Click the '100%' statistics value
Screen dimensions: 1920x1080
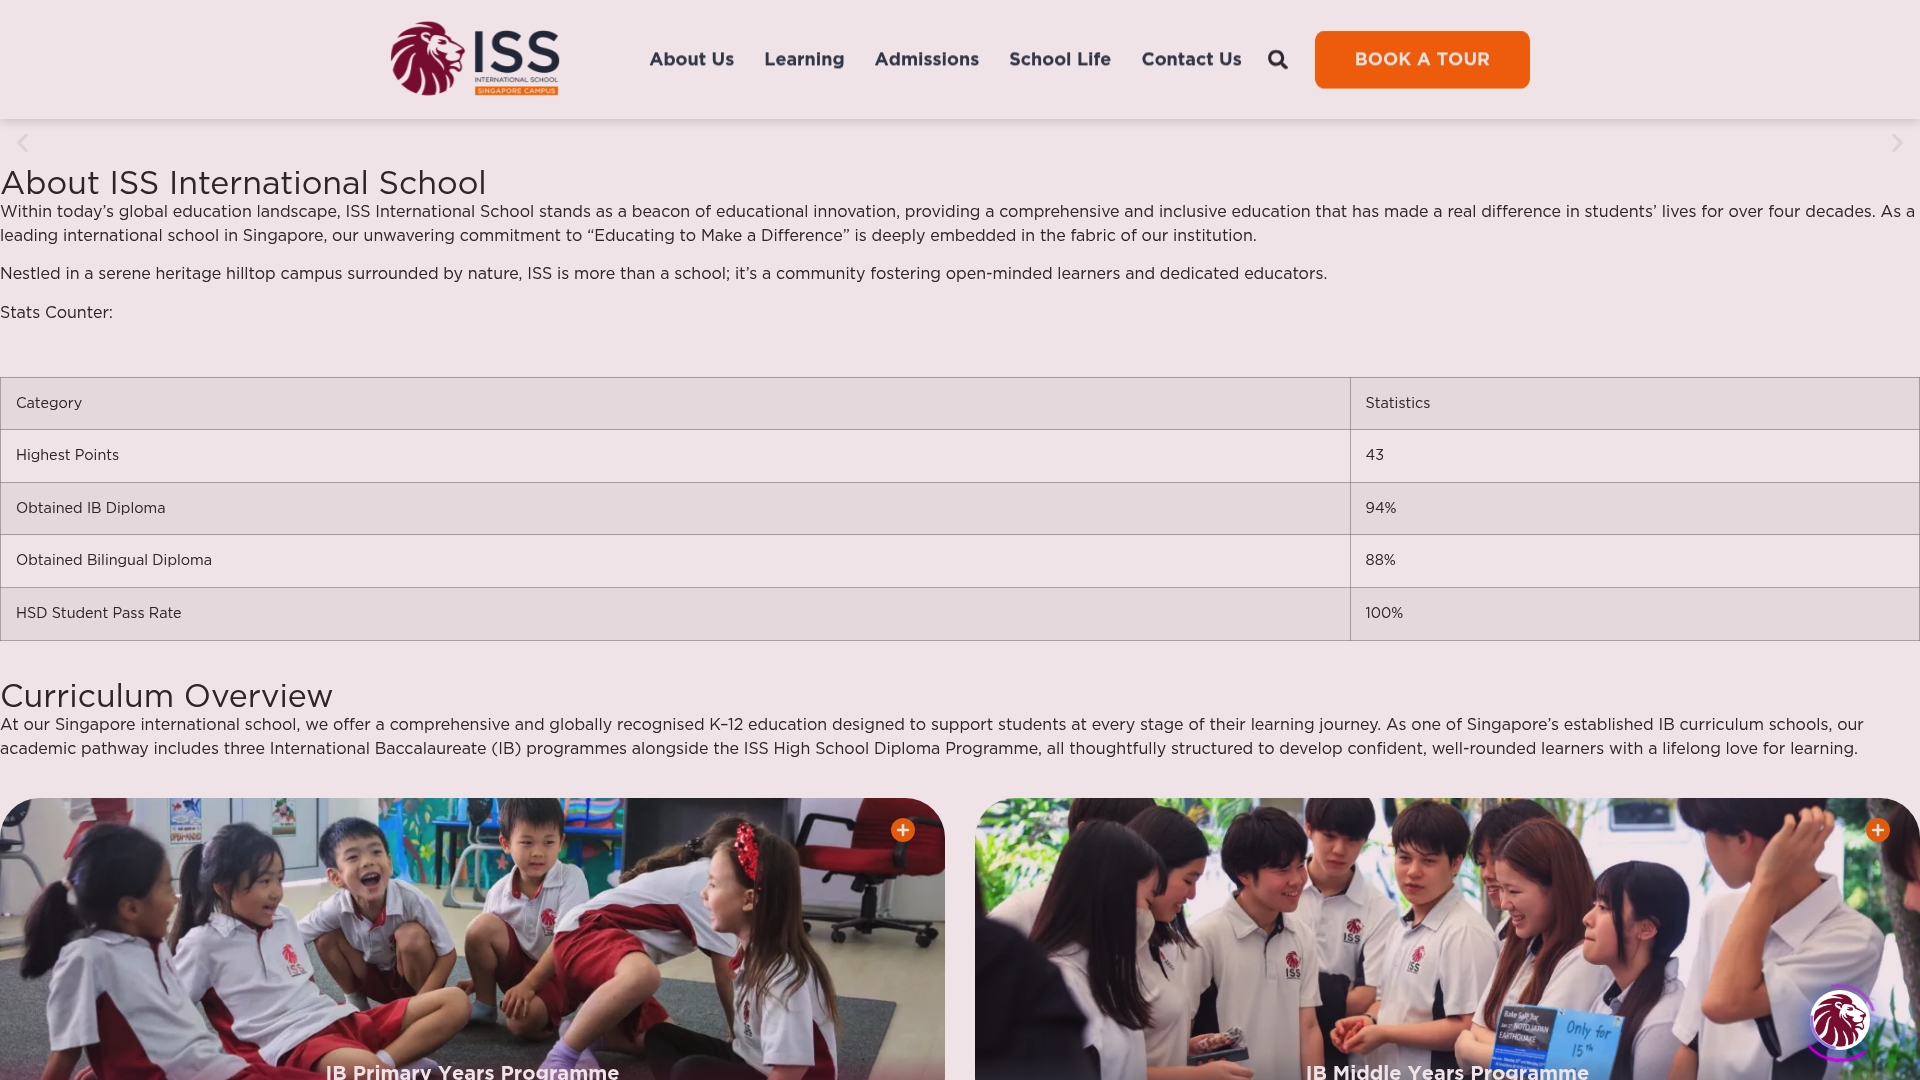pyautogui.click(x=1384, y=613)
